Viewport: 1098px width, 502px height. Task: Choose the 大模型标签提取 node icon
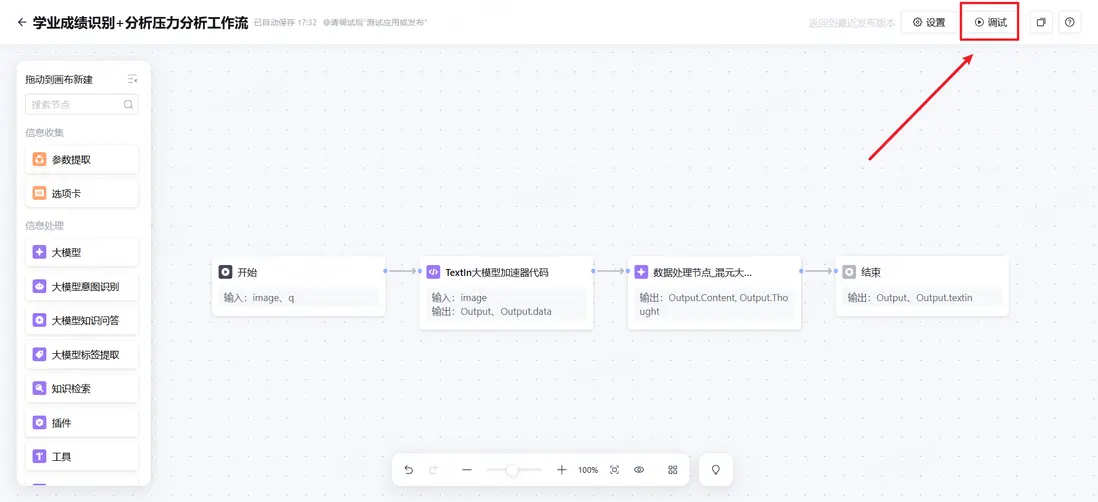39,354
